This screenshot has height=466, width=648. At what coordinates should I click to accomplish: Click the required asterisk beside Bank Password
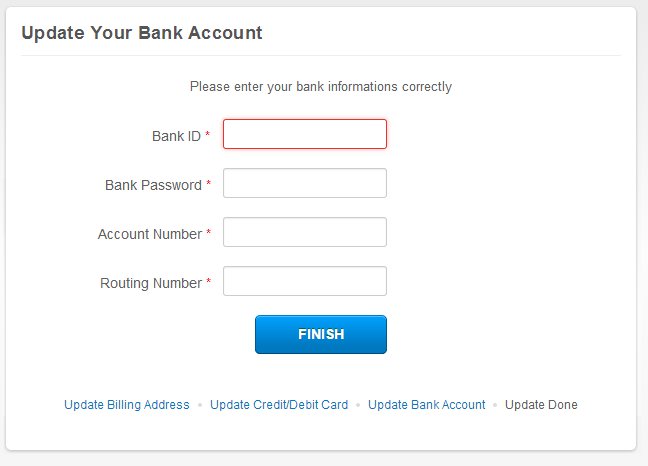(x=208, y=185)
